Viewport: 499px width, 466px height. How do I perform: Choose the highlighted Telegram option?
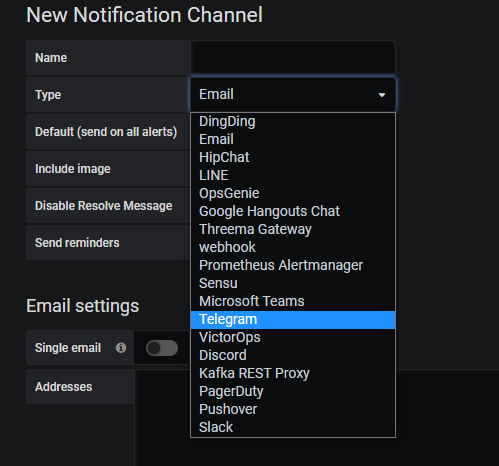tap(293, 320)
